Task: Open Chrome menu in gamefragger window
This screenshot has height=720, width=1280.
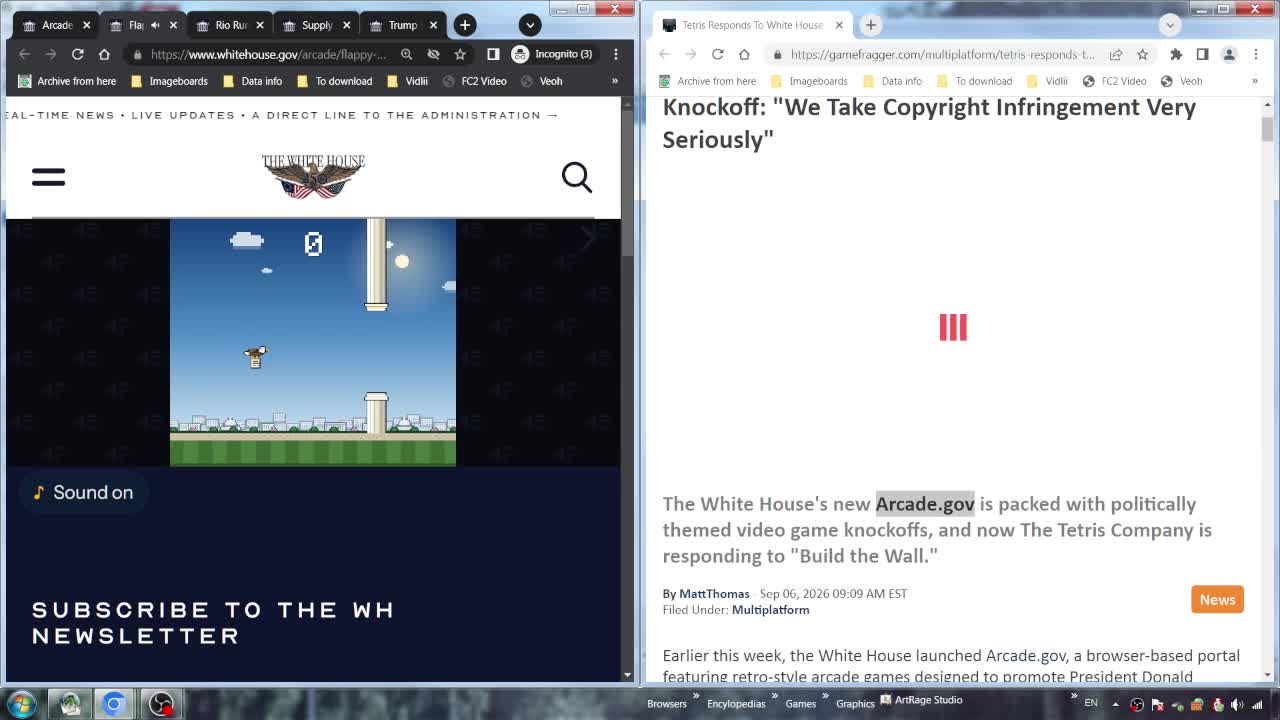Action: pyautogui.click(x=1255, y=54)
